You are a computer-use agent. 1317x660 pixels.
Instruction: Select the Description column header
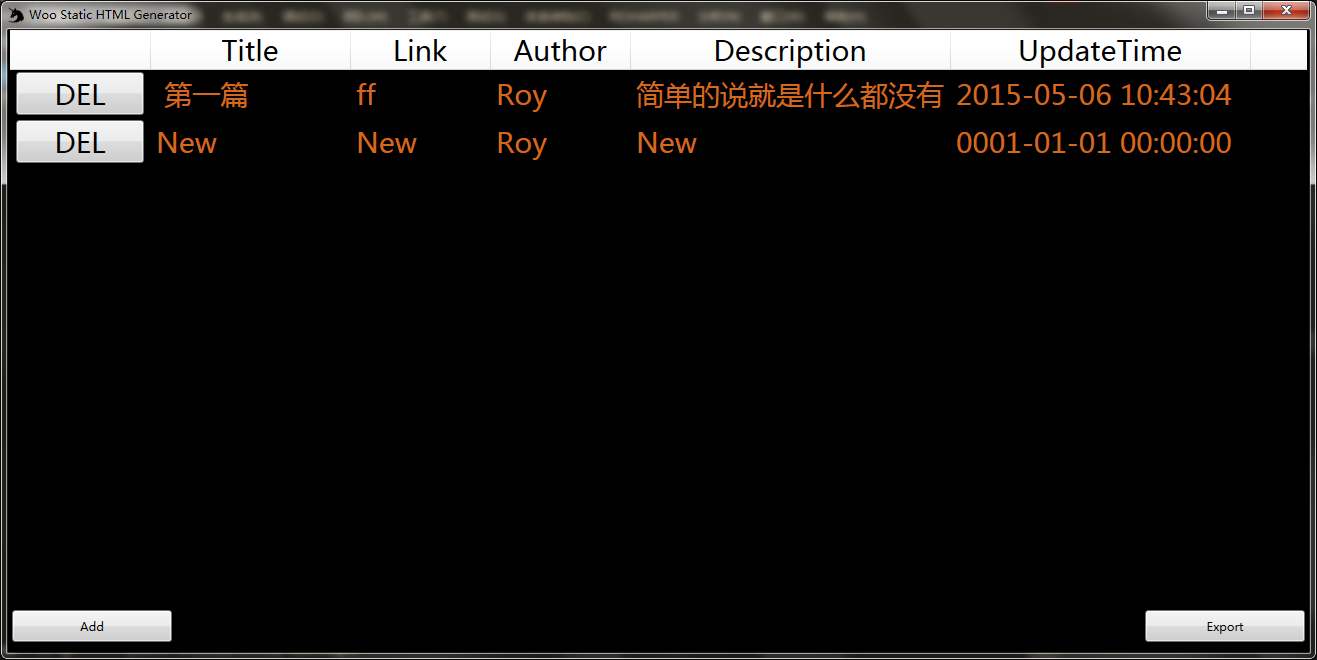(x=790, y=51)
